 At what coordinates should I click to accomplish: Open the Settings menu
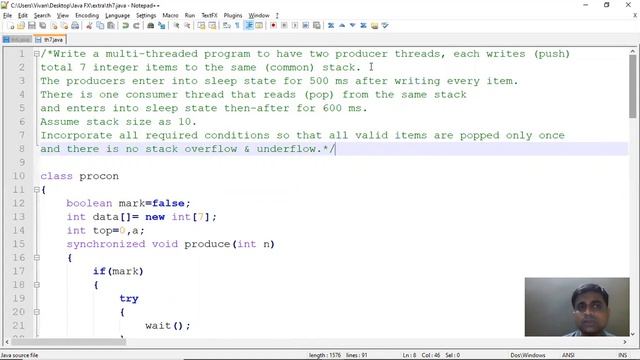tap(146, 16)
